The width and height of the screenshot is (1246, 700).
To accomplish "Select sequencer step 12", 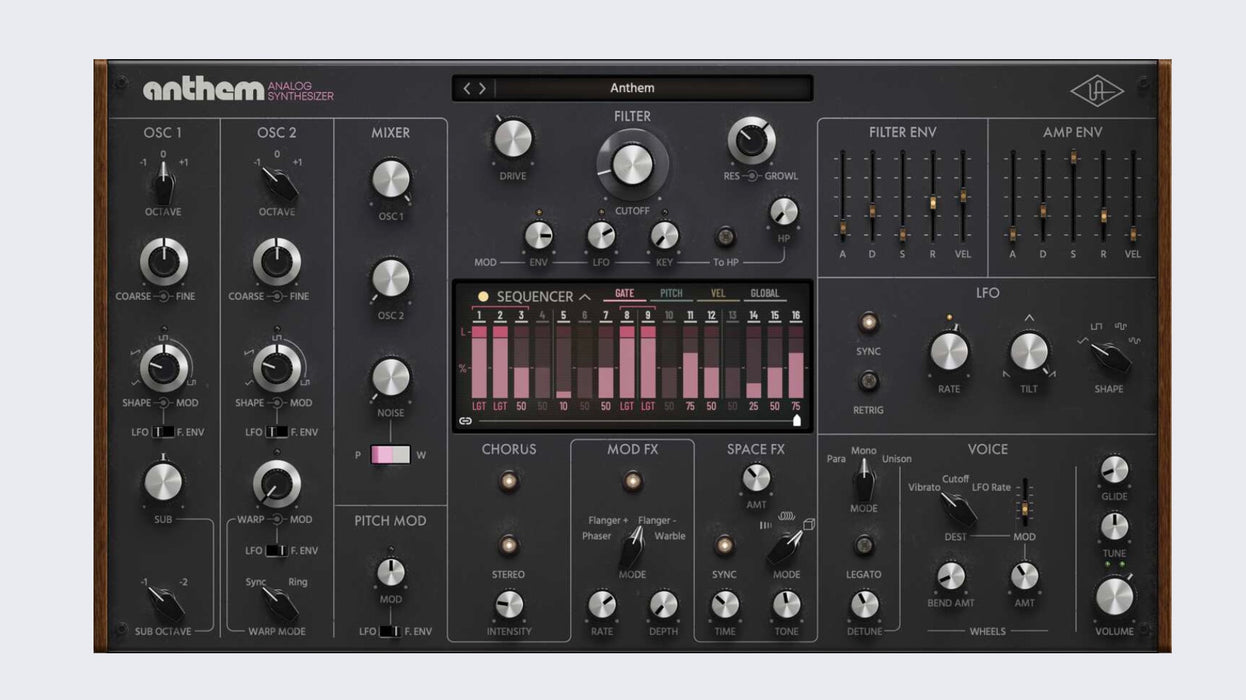I will 712,316.
